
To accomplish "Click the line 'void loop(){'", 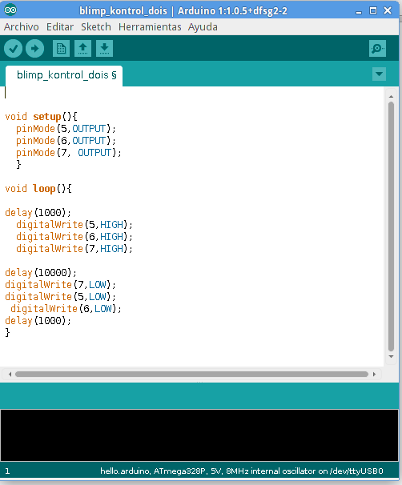I will [38, 189].
